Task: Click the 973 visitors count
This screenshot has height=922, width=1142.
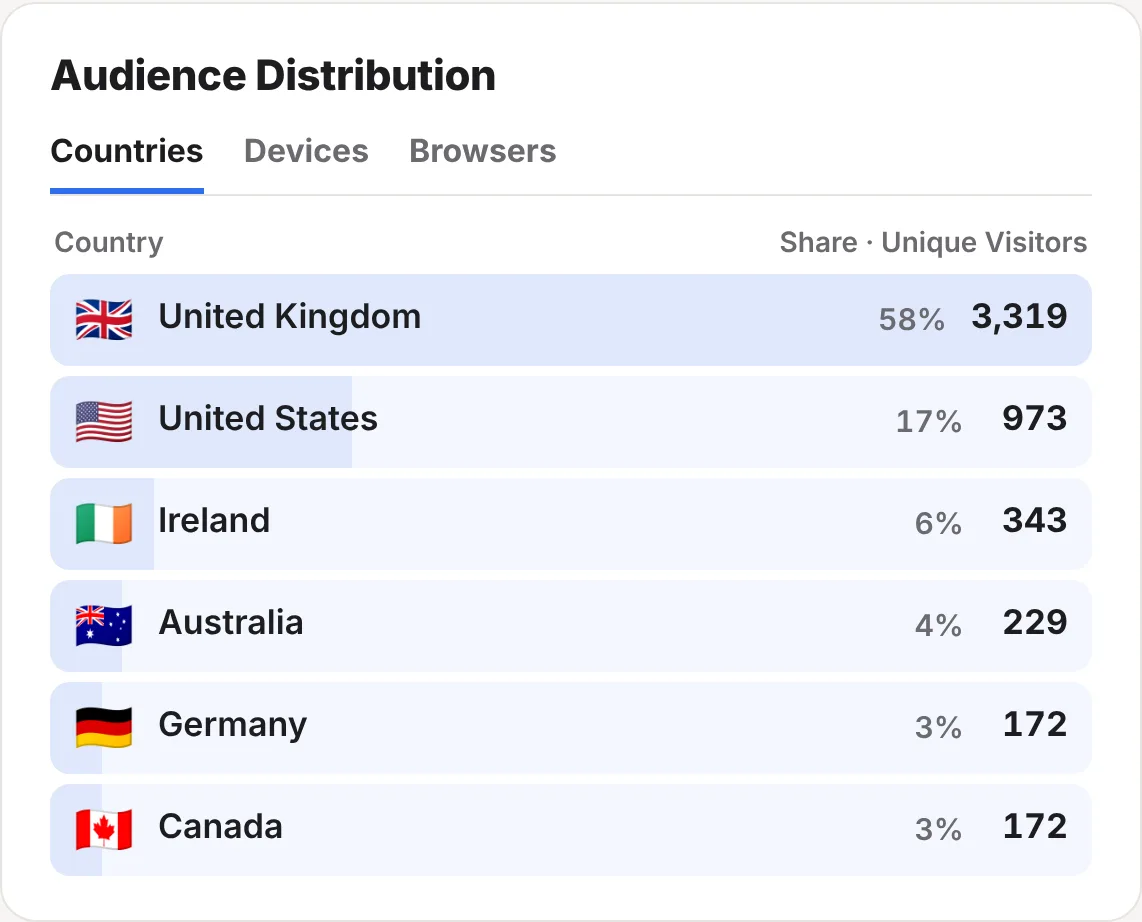Action: [x=1035, y=419]
